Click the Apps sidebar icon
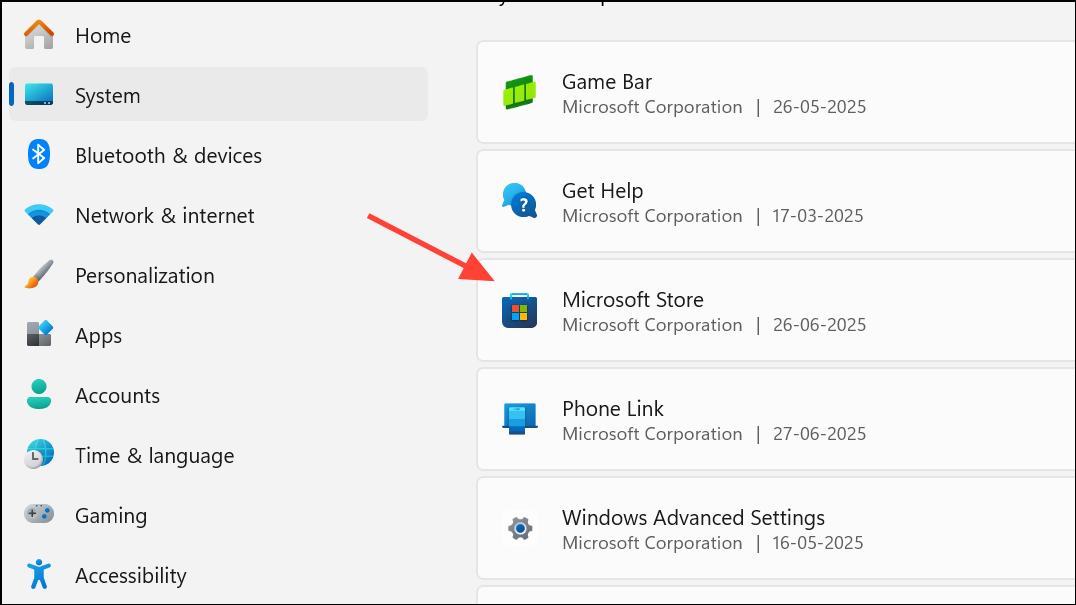The image size is (1076, 605). [x=39, y=334]
